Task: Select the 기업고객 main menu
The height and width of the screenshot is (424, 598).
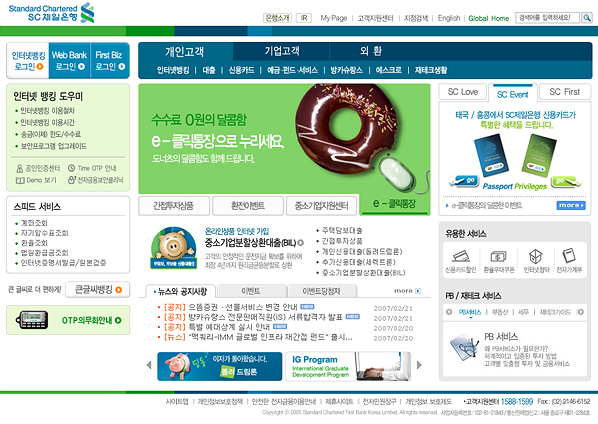Action: pos(282,51)
